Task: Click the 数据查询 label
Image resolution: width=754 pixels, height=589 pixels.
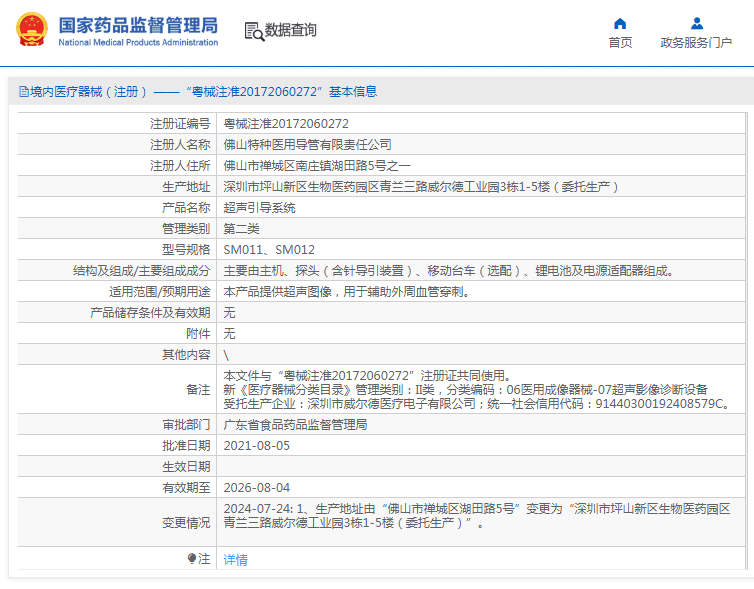Action: click(290, 30)
